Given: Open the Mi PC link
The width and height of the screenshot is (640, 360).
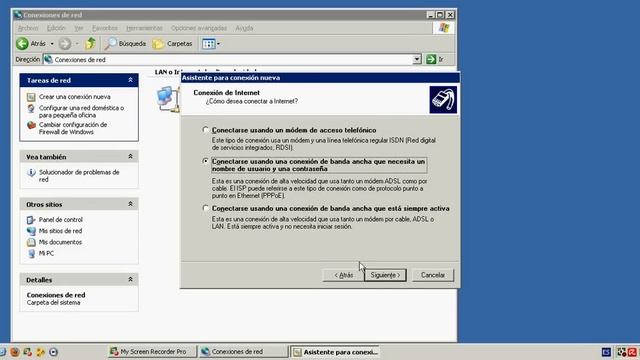Looking at the screenshot, I should 46,253.
